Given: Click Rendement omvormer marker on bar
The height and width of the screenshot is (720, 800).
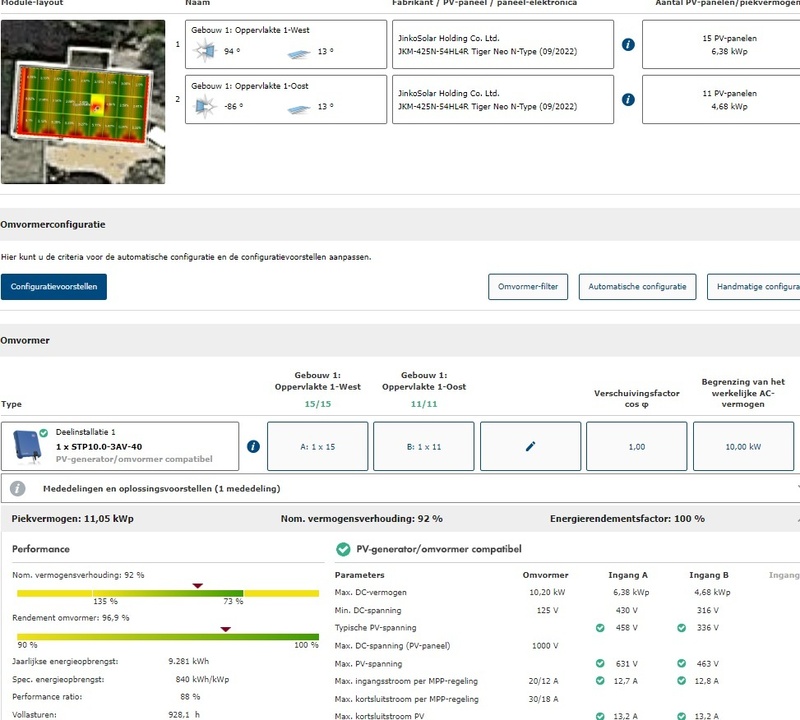Looking at the screenshot, I should tap(226, 629).
